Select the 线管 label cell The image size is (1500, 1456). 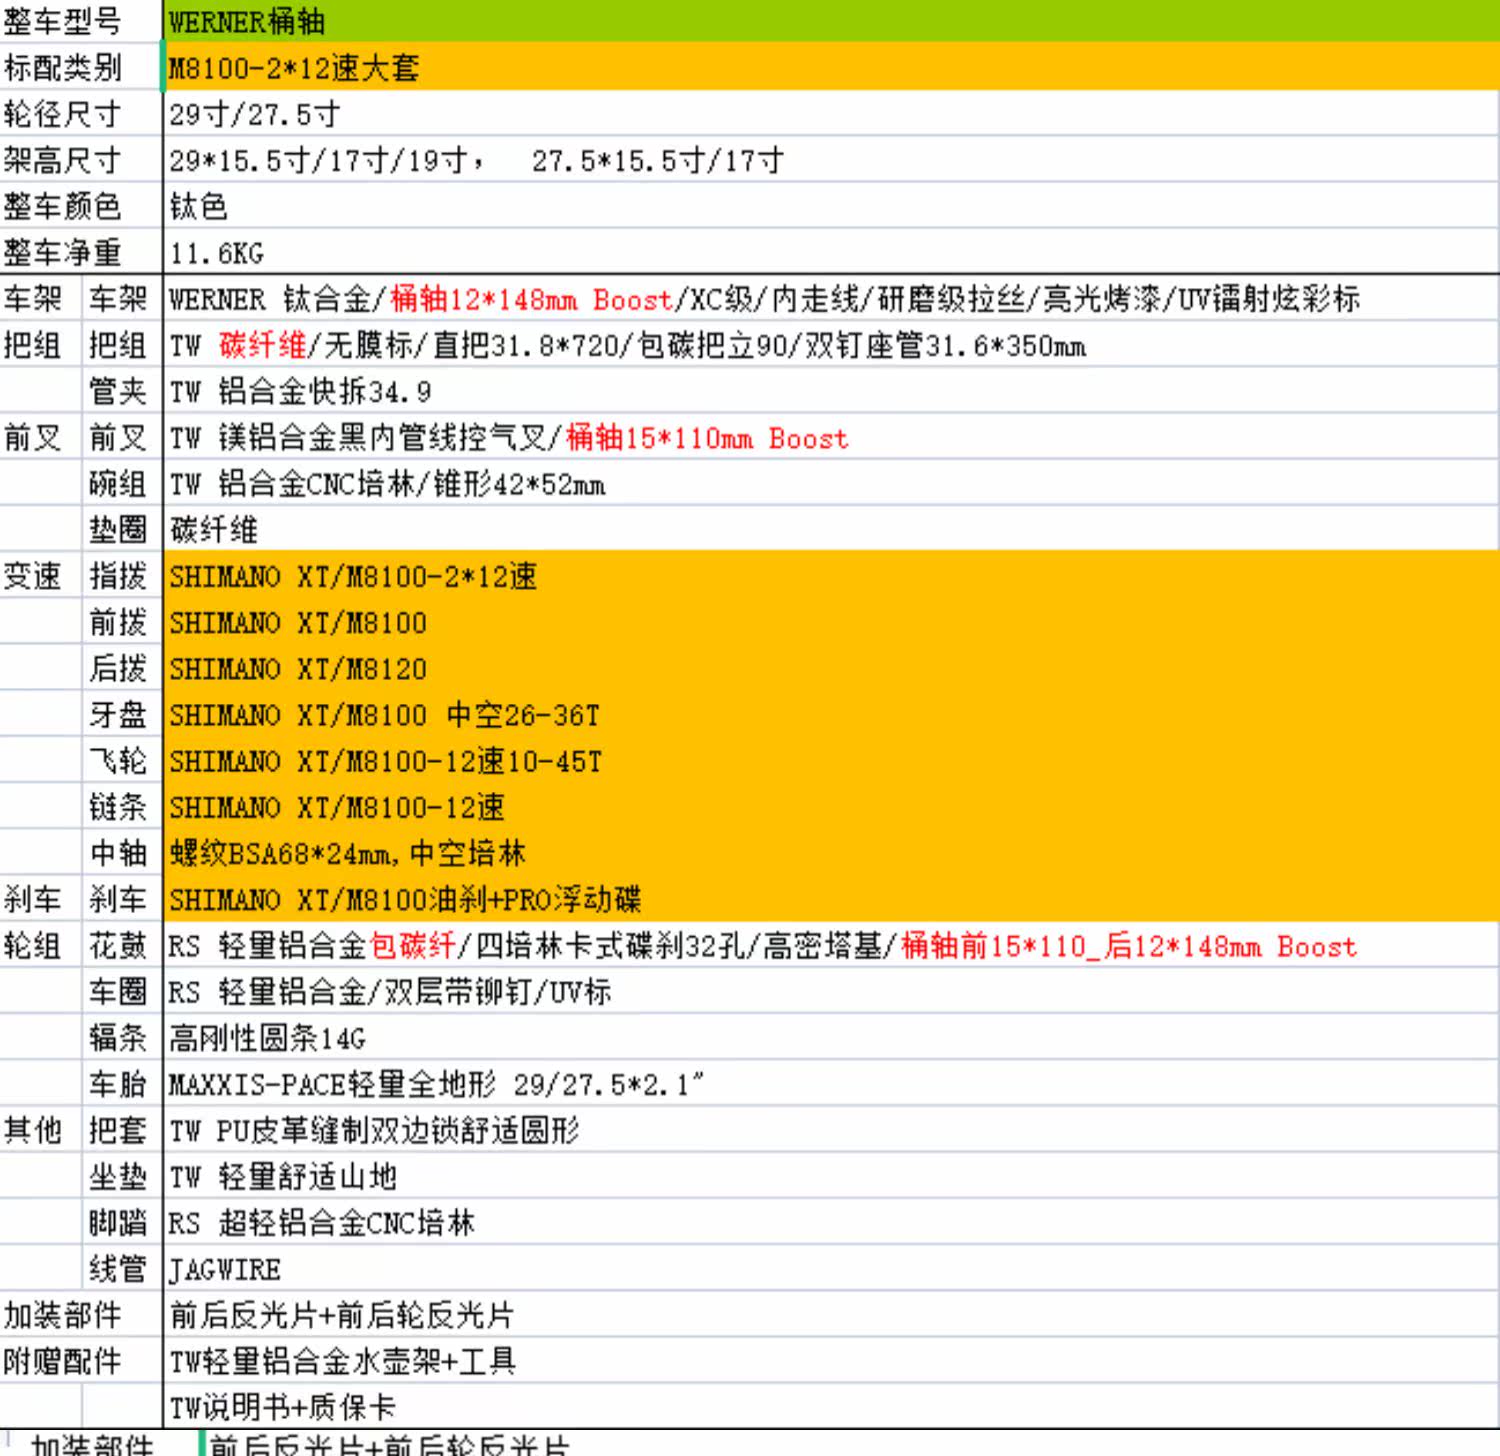coord(121,1268)
